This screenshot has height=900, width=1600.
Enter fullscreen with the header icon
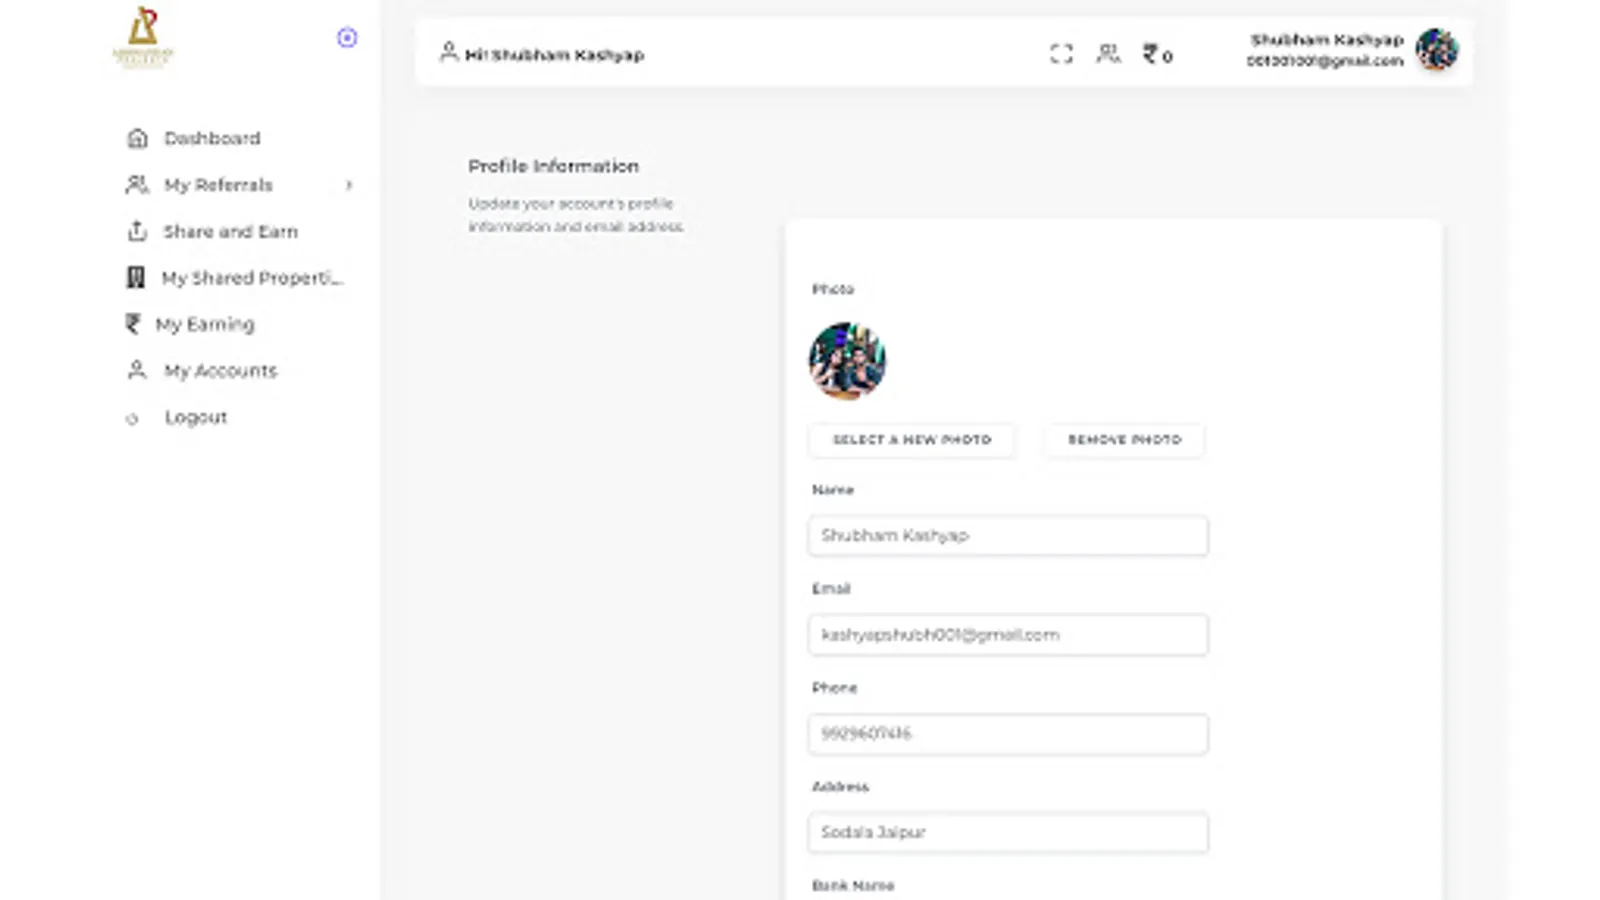click(1061, 54)
